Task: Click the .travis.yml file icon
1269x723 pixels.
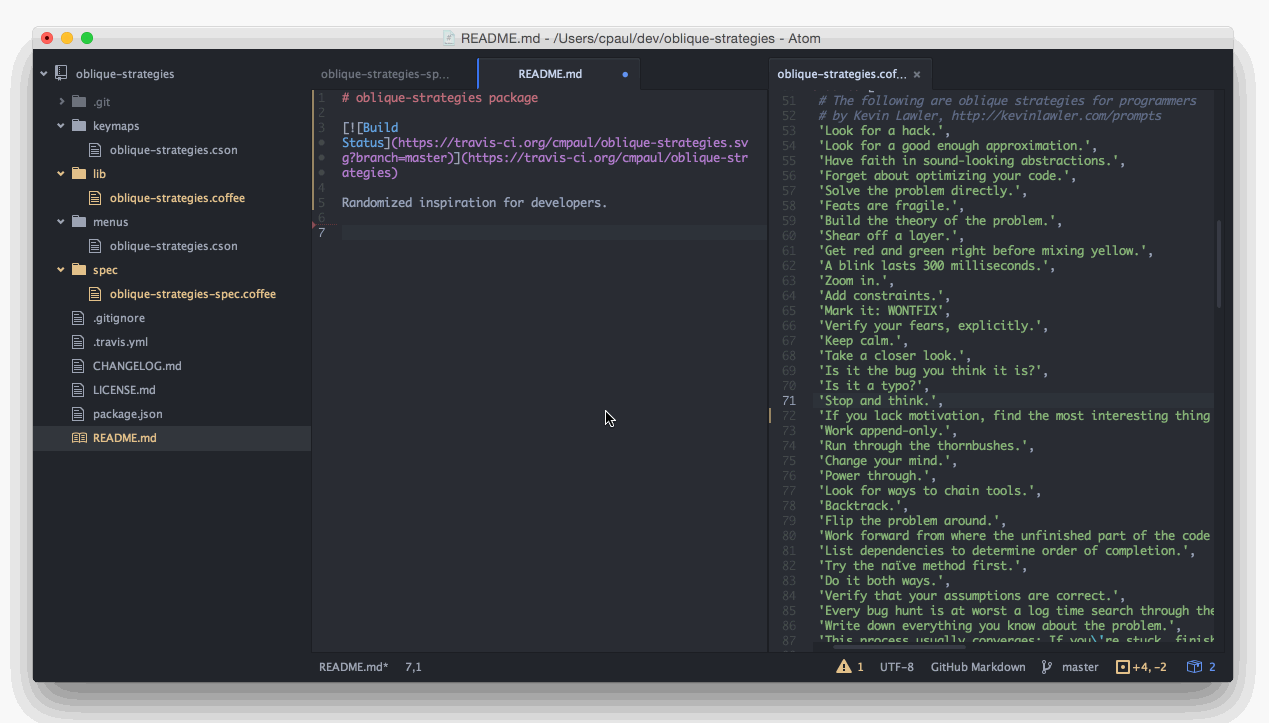Action: [x=78, y=342]
